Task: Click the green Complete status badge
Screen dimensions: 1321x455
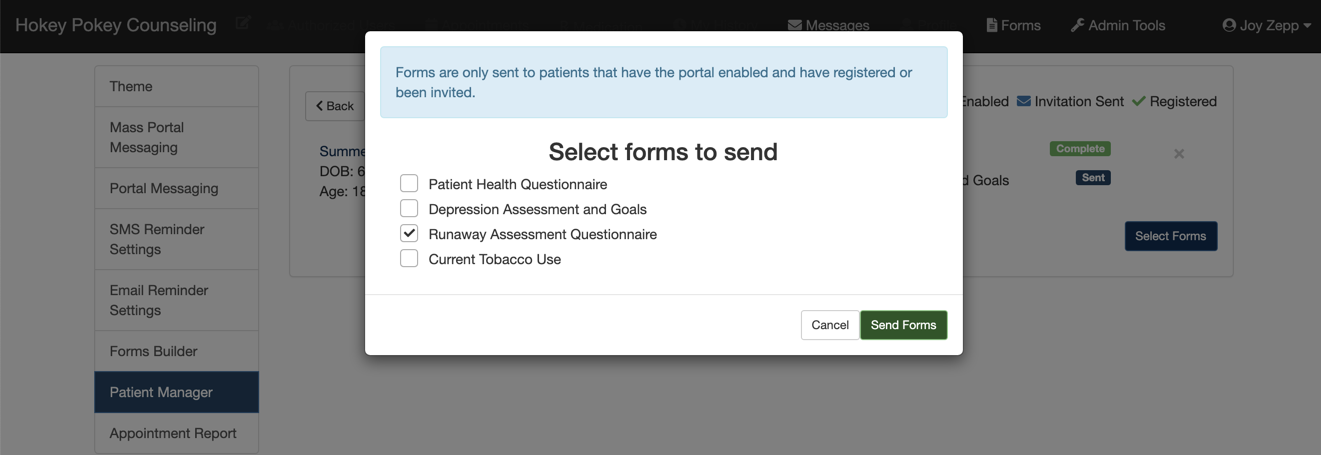Action: (x=1080, y=149)
